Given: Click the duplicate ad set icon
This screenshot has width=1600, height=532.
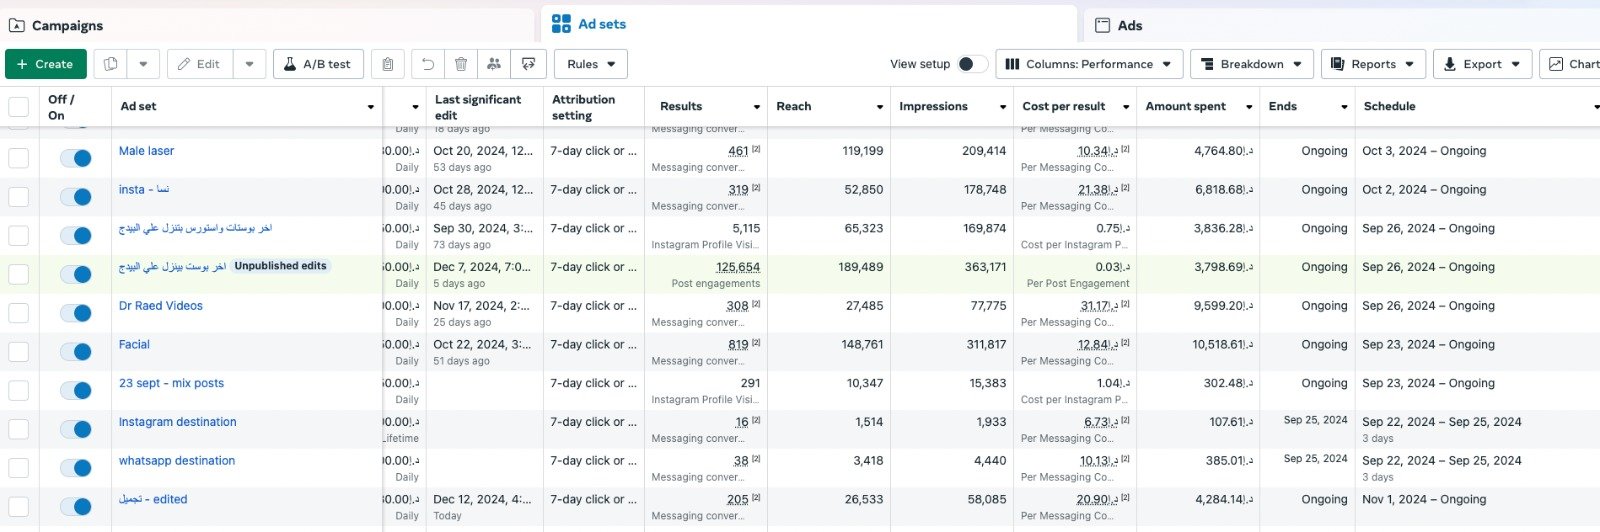Looking at the screenshot, I should coord(111,64).
